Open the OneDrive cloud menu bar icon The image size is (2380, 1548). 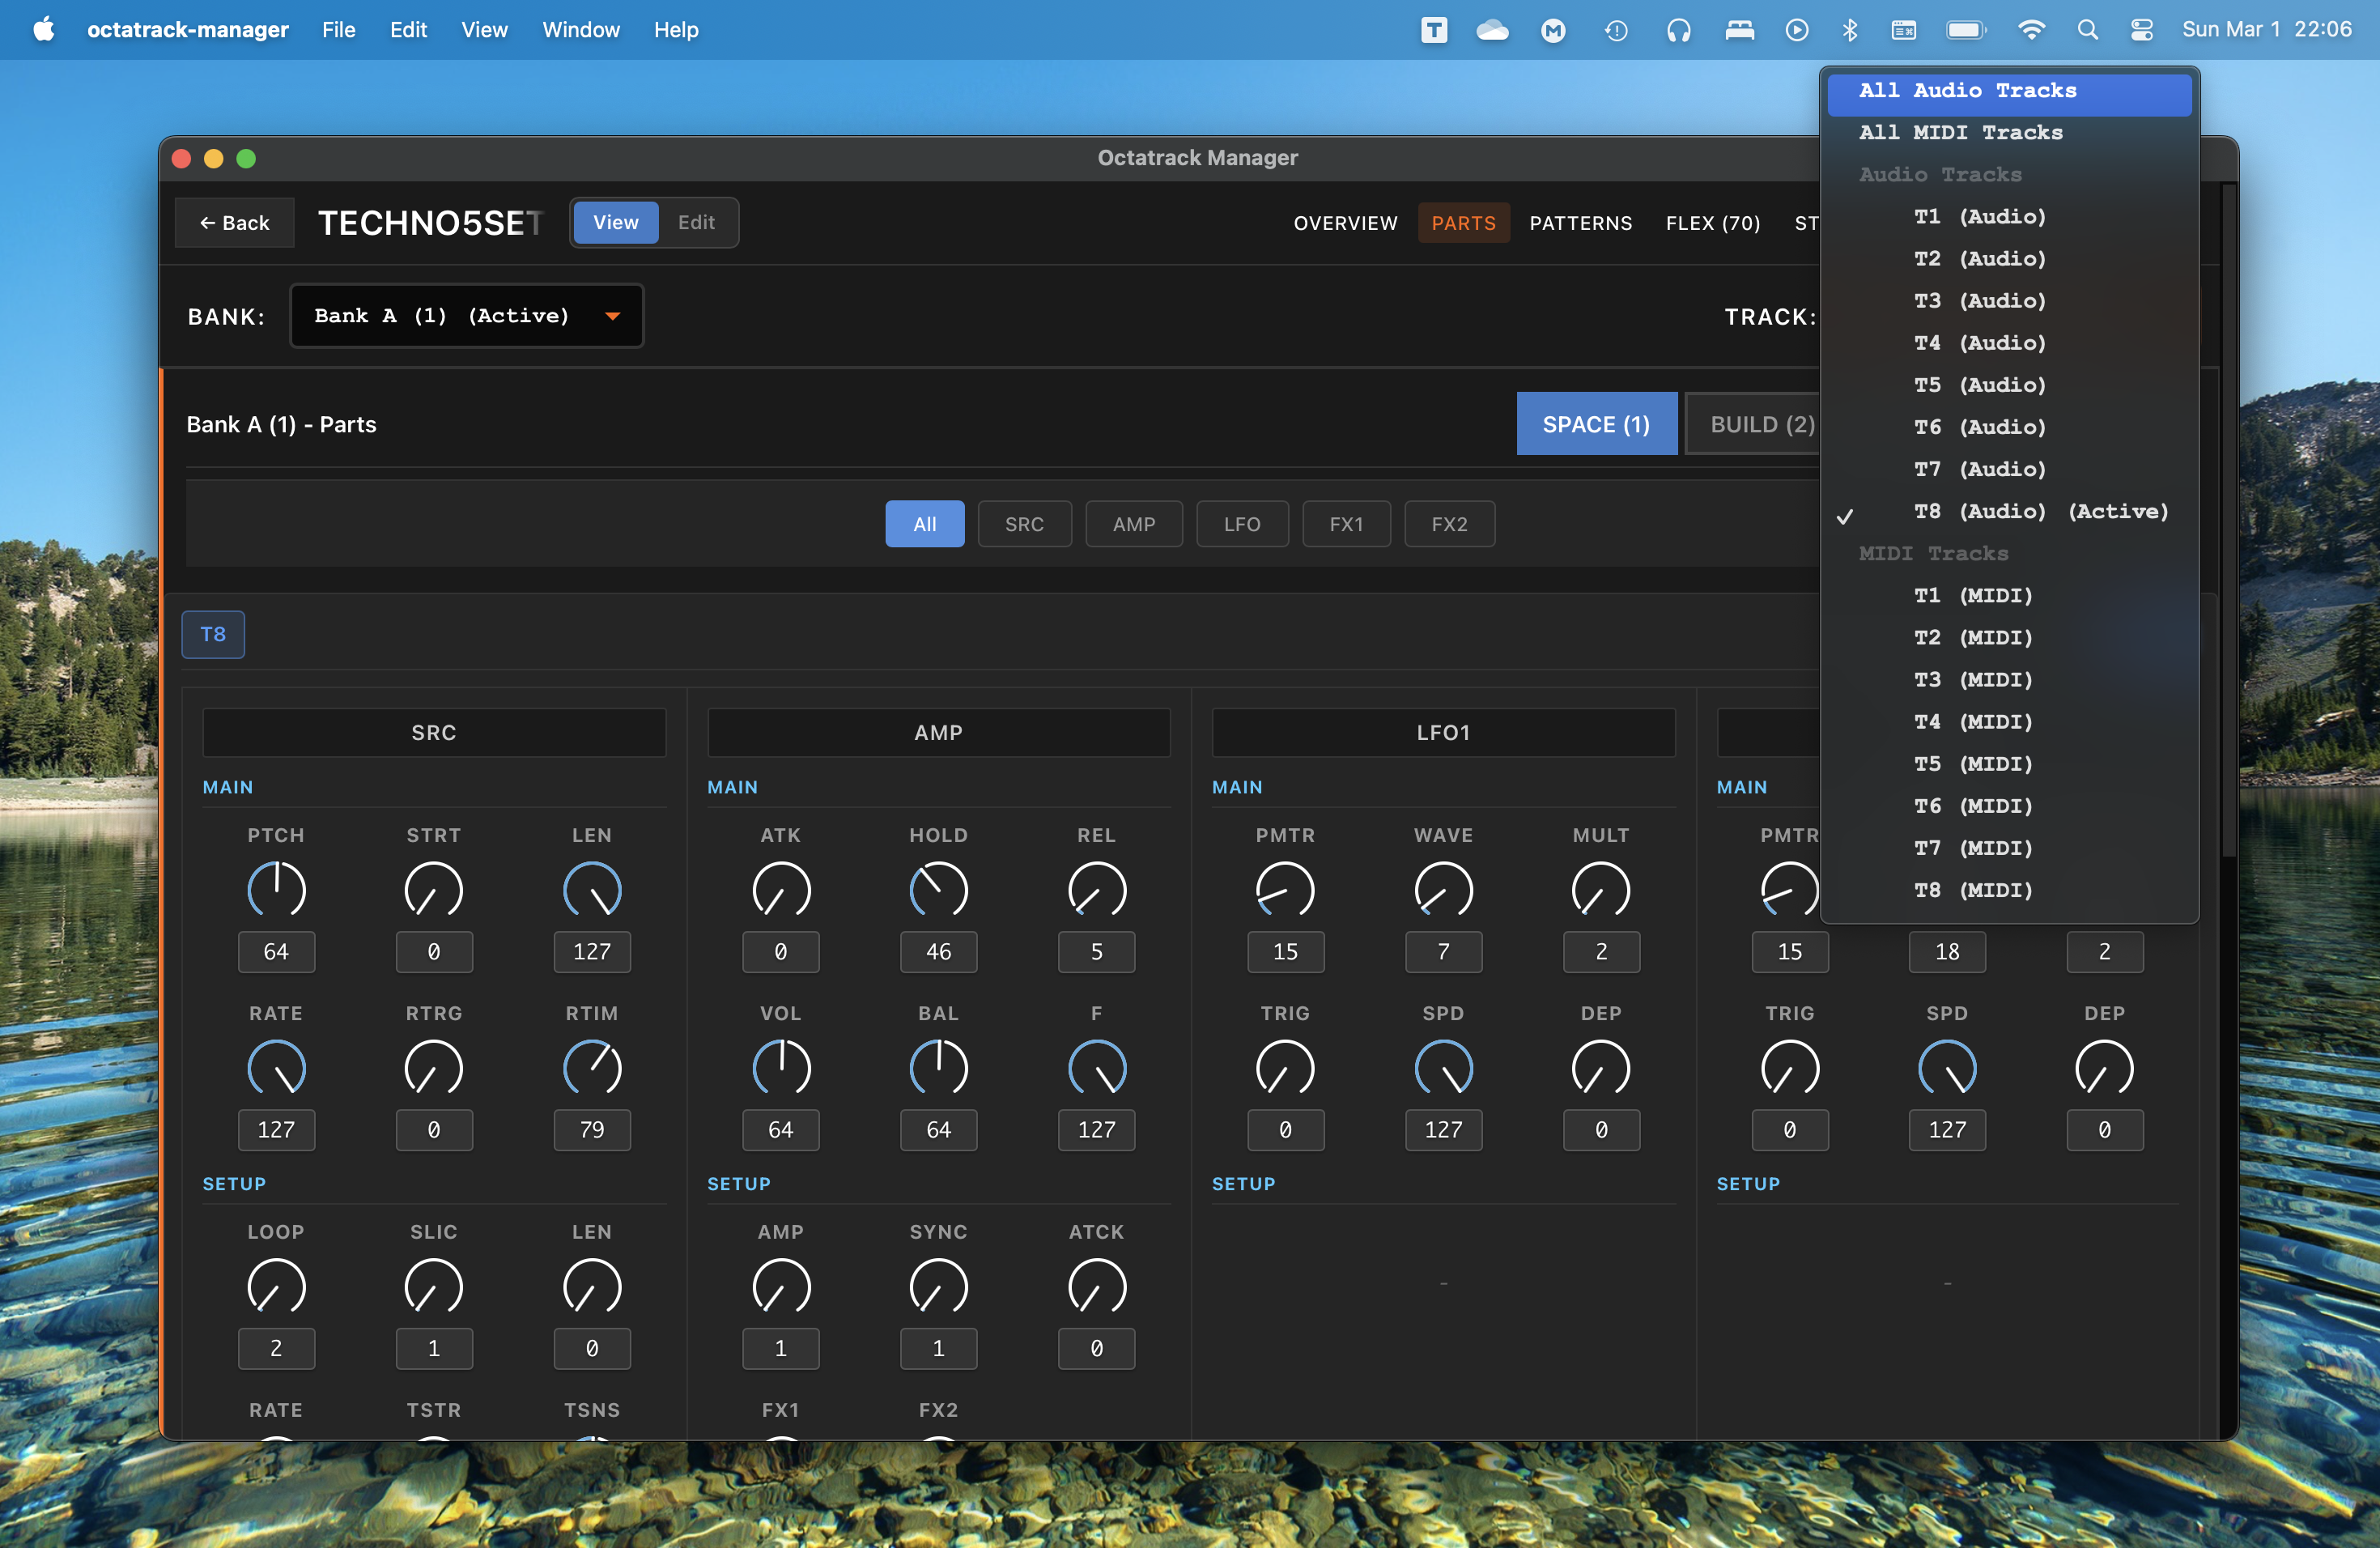click(1492, 30)
